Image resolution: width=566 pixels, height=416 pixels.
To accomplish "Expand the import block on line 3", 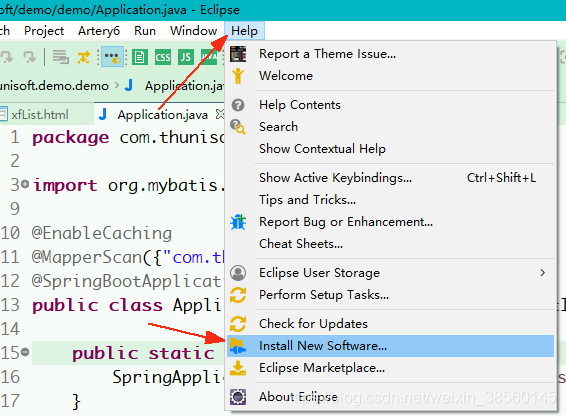I will 25,184.
